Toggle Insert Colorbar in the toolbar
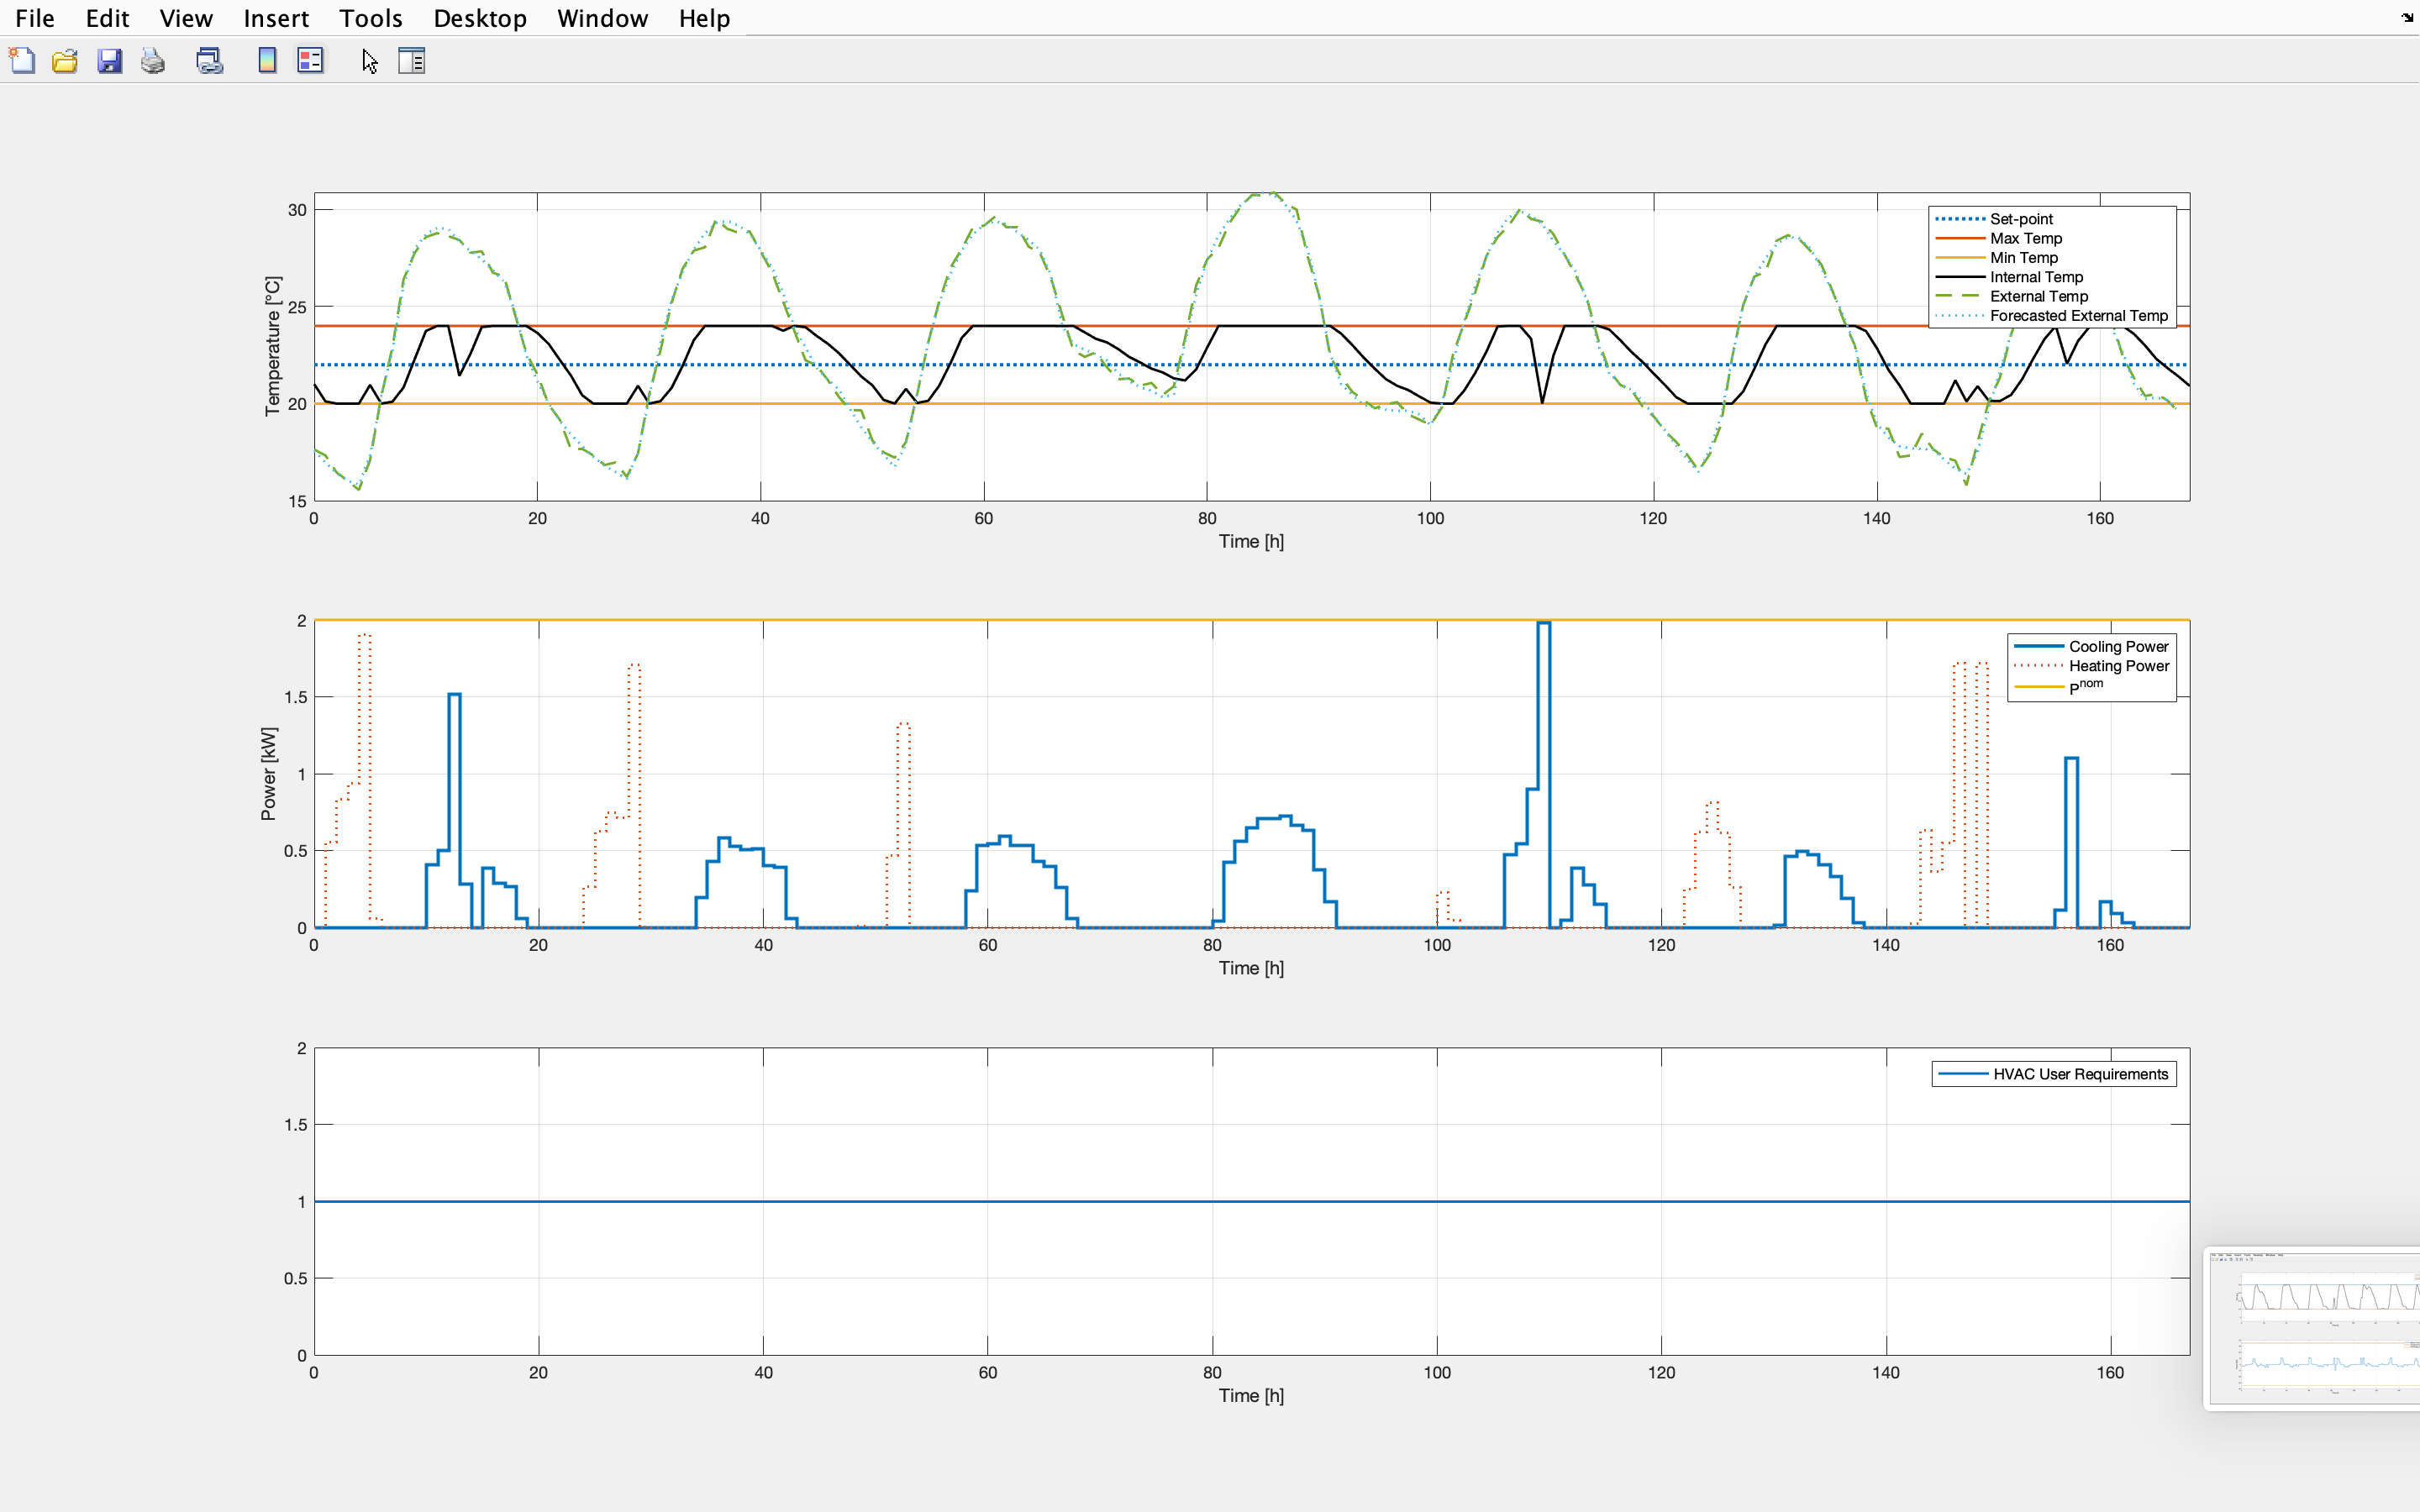 pos(267,61)
